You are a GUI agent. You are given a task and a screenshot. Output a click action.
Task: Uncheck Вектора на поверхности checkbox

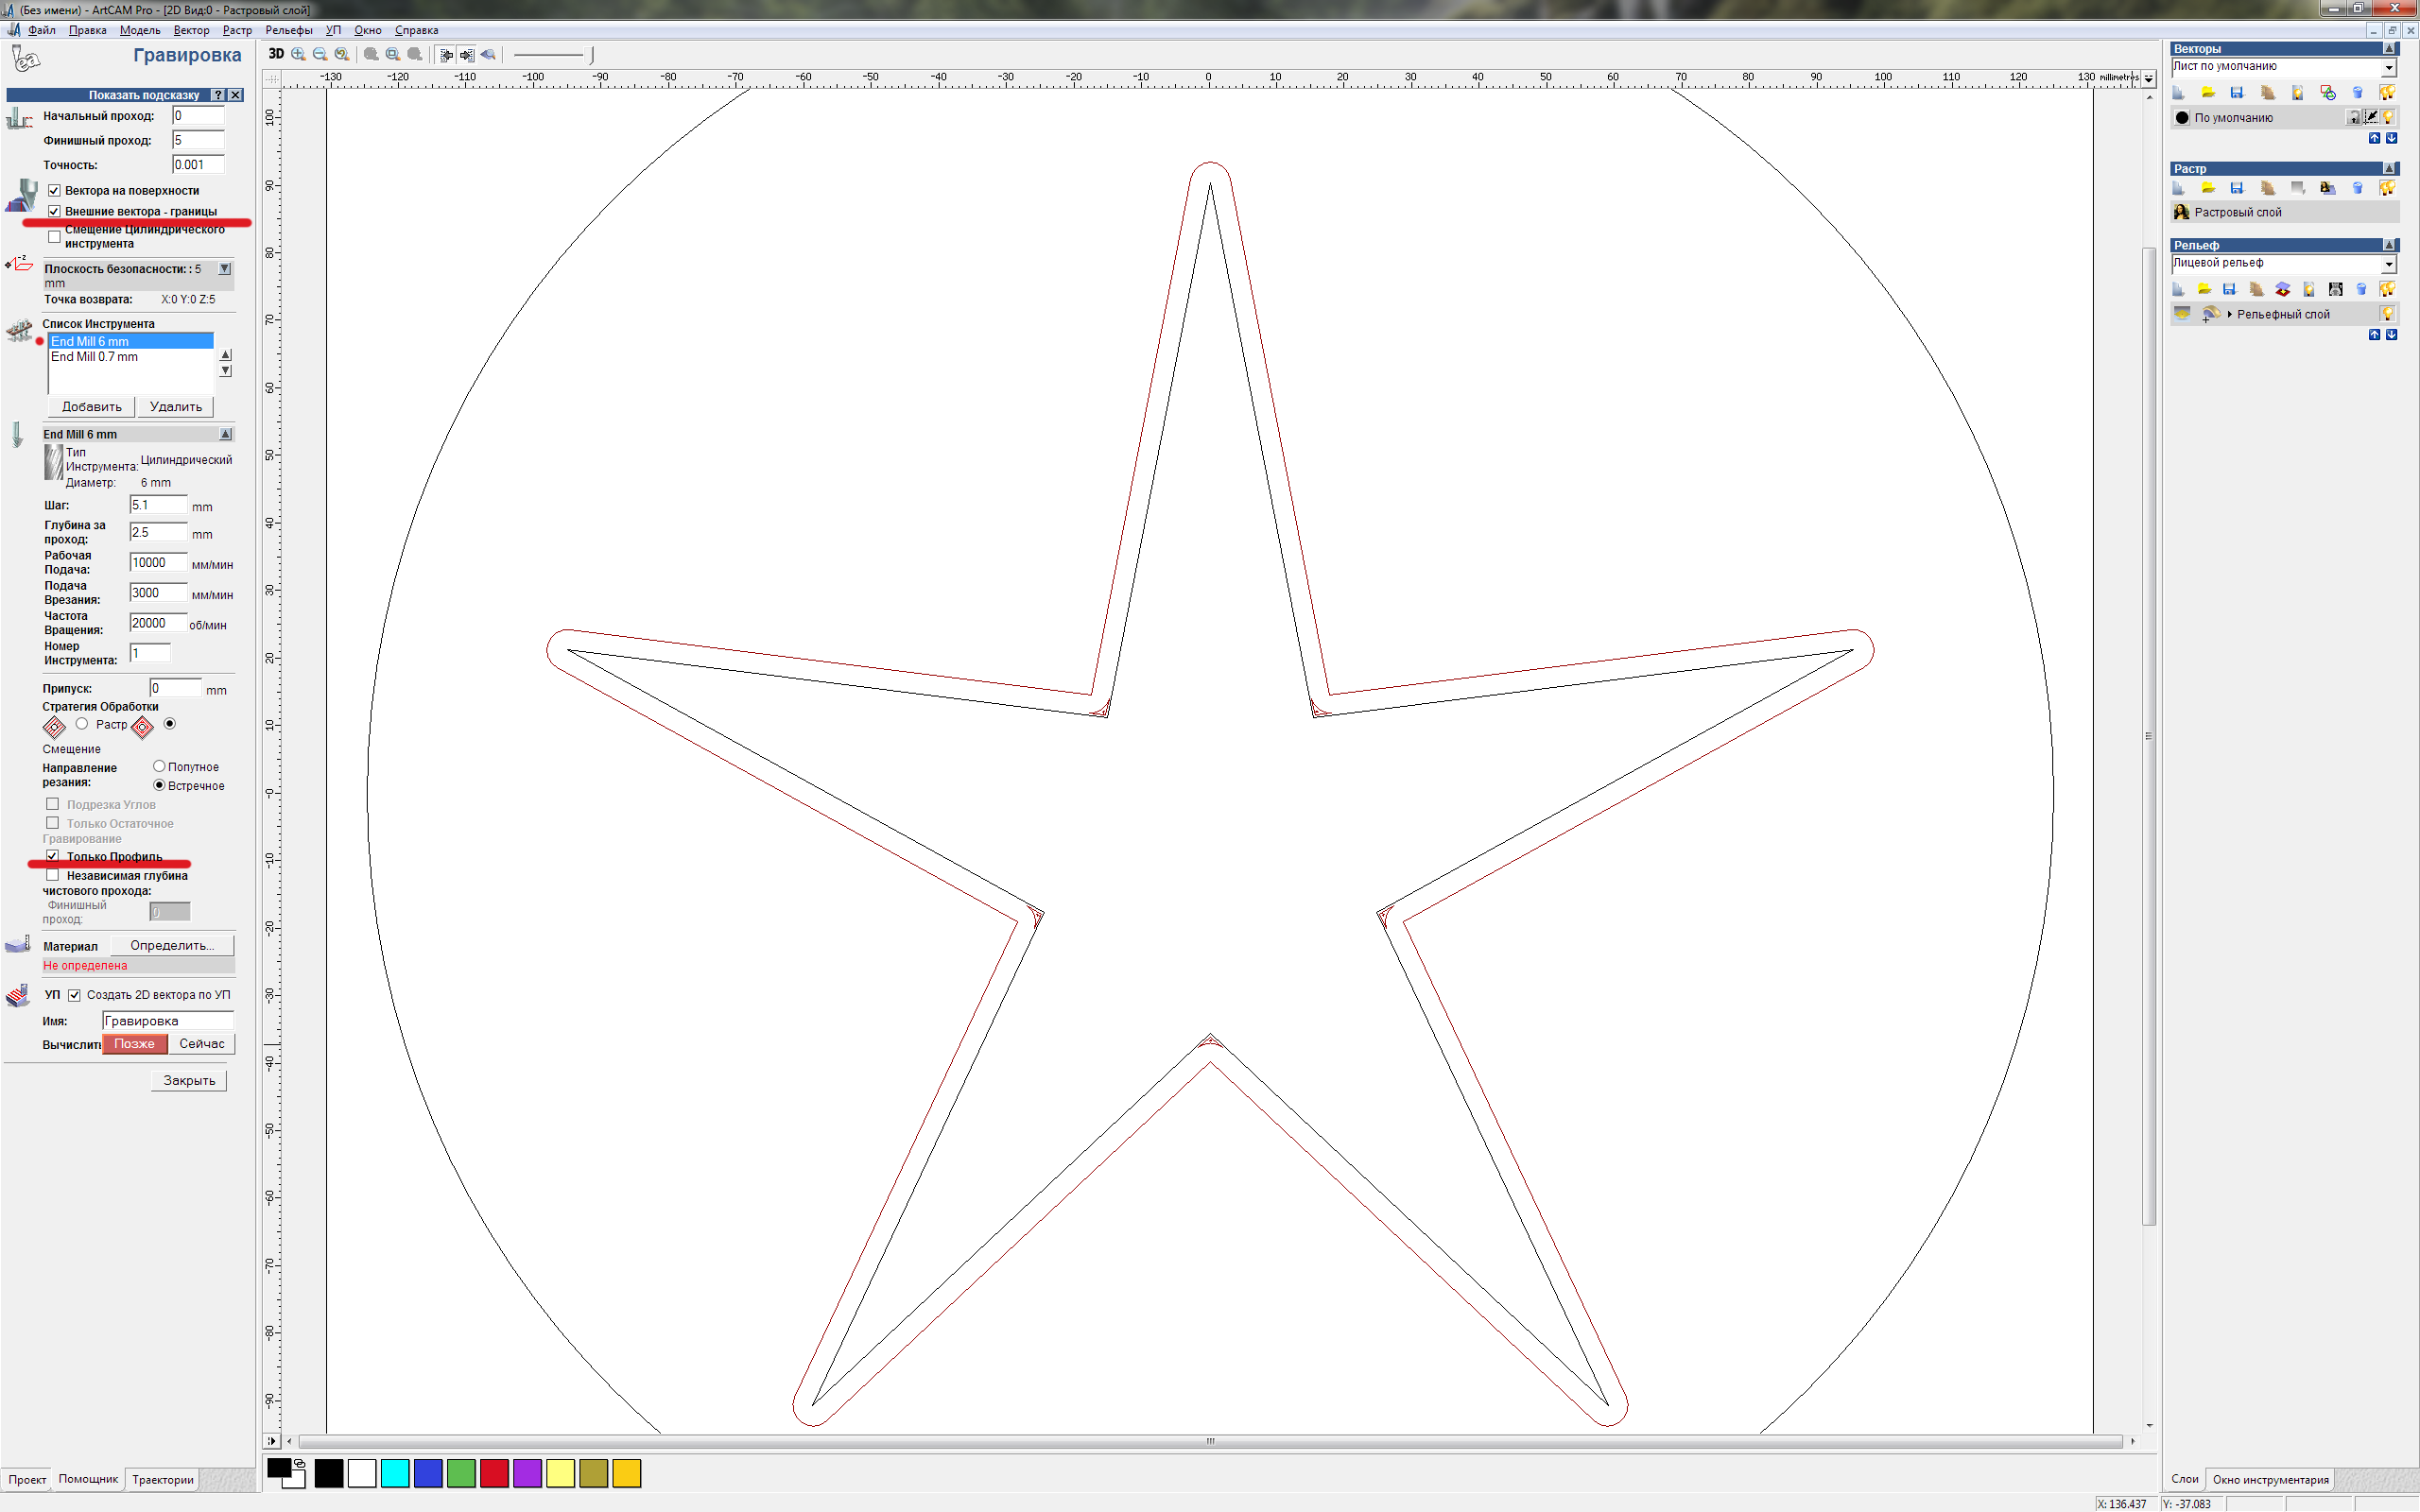click(x=55, y=191)
